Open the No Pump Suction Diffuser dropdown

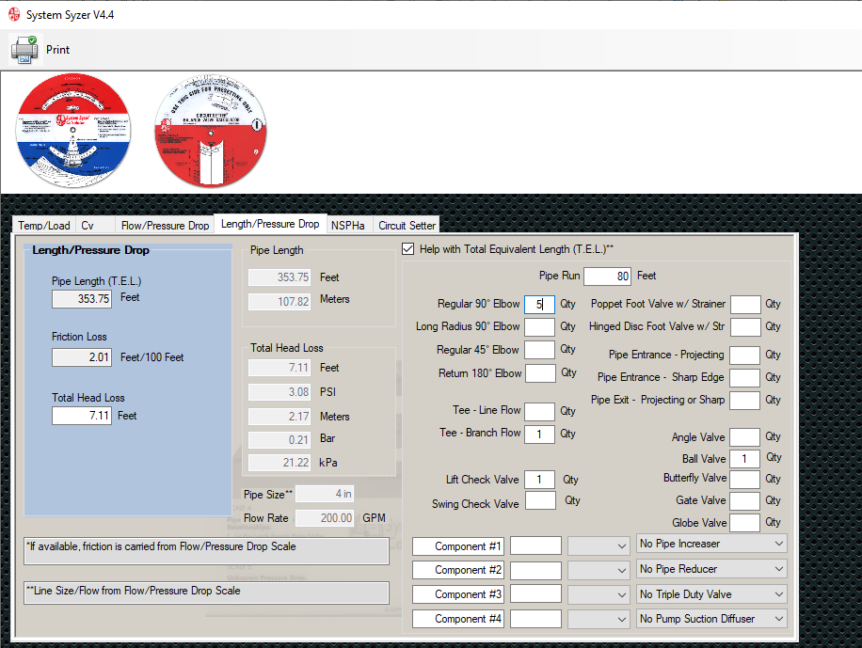point(711,619)
